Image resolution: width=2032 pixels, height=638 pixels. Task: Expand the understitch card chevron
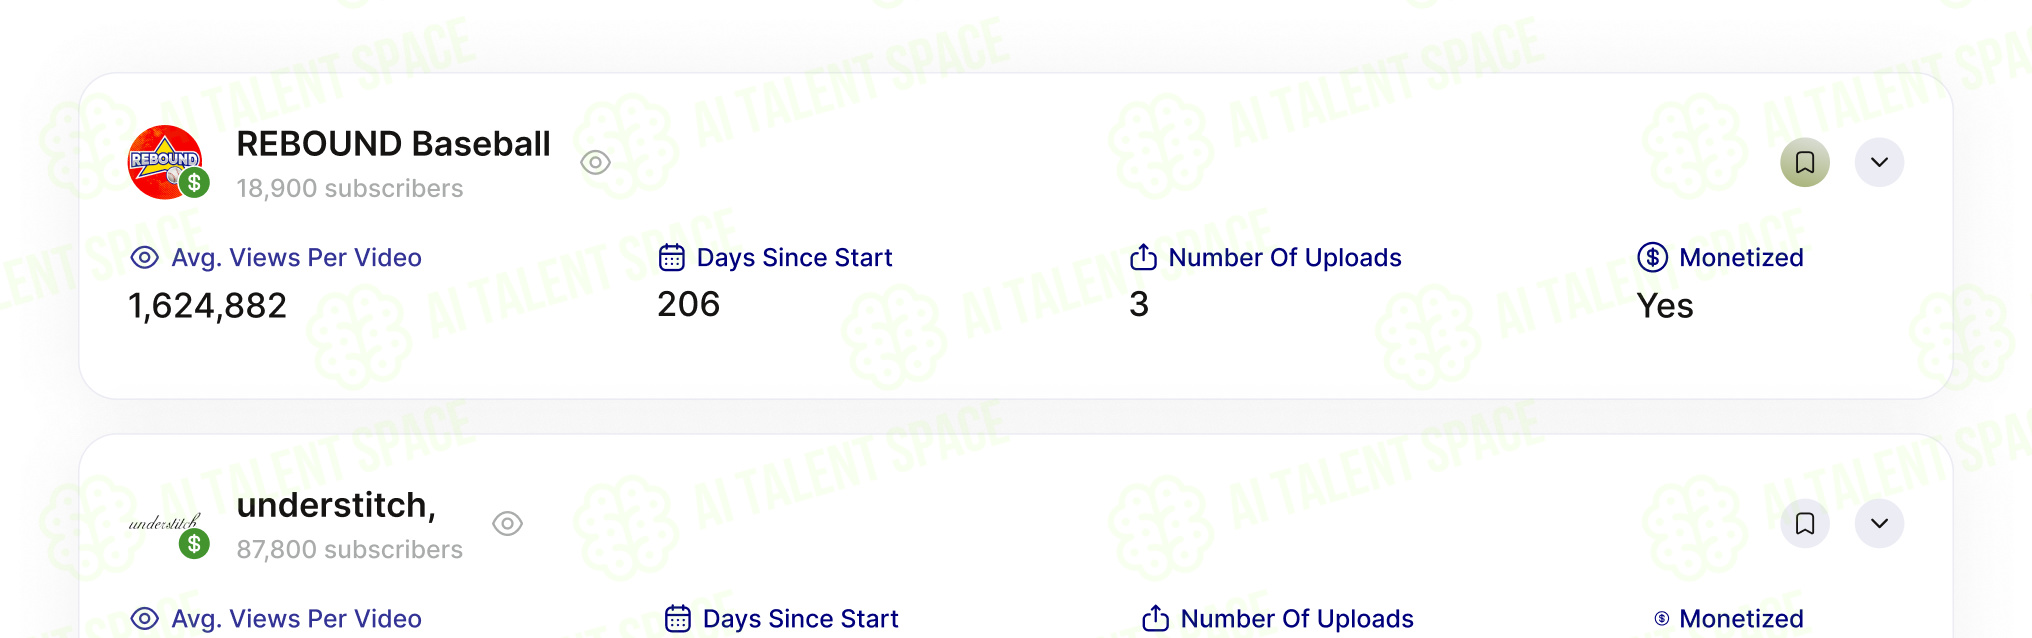(1880, 523)
